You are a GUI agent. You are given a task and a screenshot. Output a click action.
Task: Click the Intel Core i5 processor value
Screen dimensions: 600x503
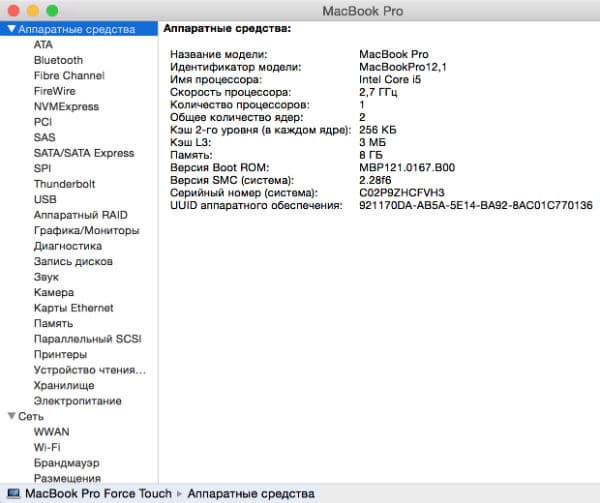[x=390, y=80]
